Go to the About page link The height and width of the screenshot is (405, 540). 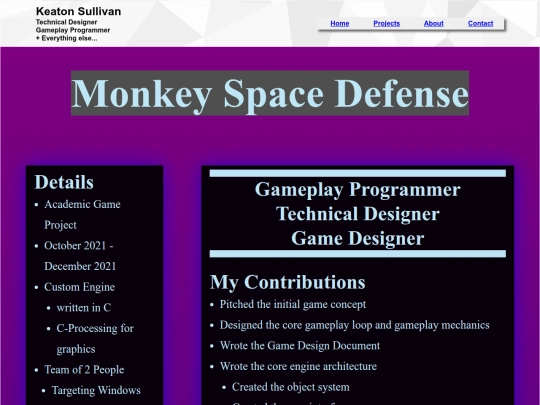coord(433,23)
